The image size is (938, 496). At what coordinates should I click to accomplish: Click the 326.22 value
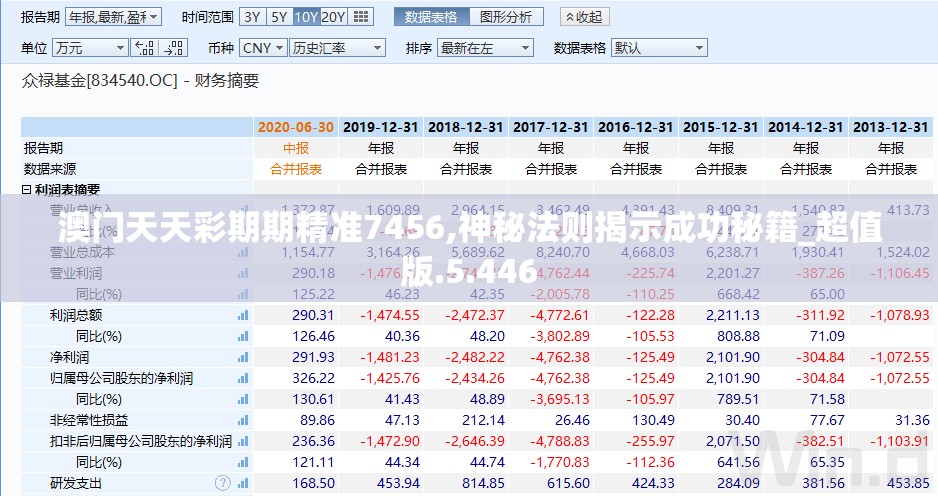click(x=313, y=378)
